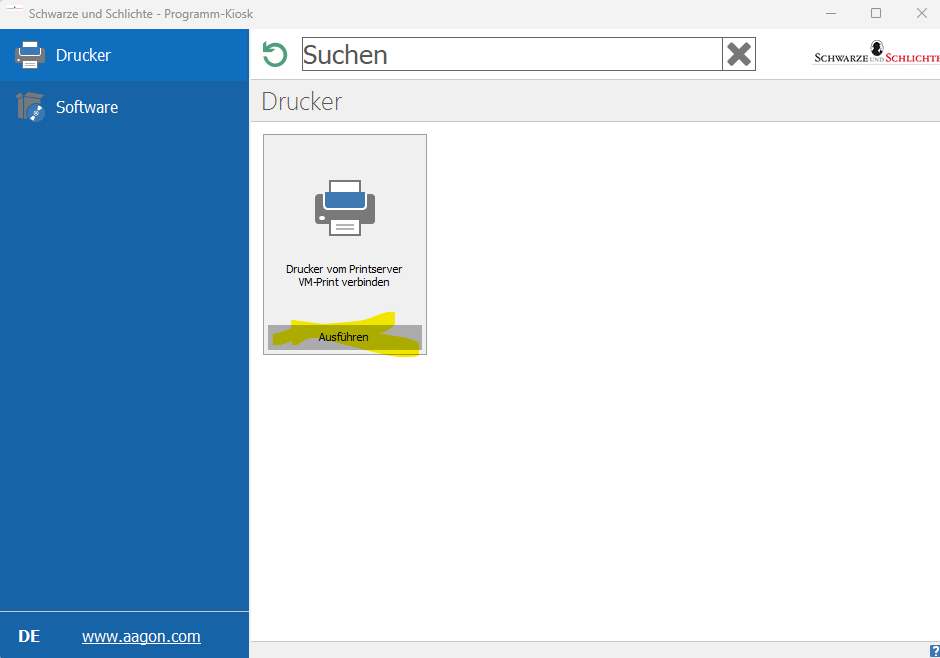Maximize the Programm-Kiosk window
The image size is (940, 658).
(876, 13)
